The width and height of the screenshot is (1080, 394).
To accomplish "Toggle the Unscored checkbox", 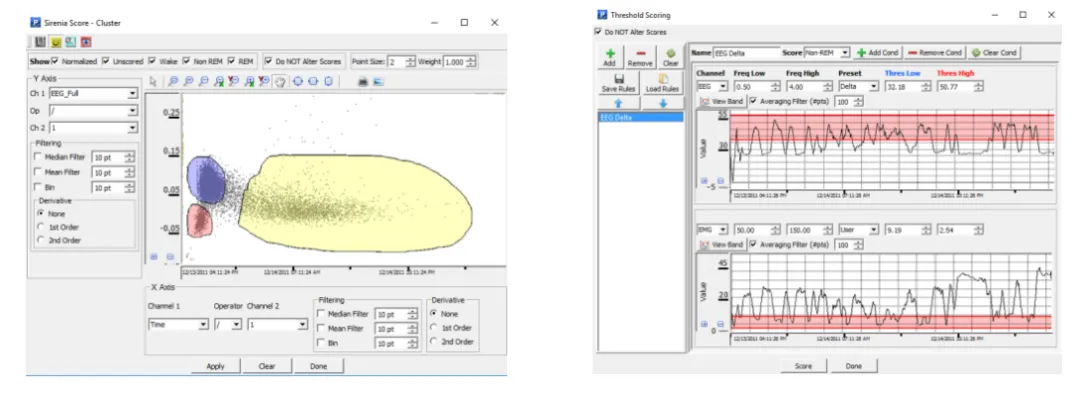I will (105, 61).
